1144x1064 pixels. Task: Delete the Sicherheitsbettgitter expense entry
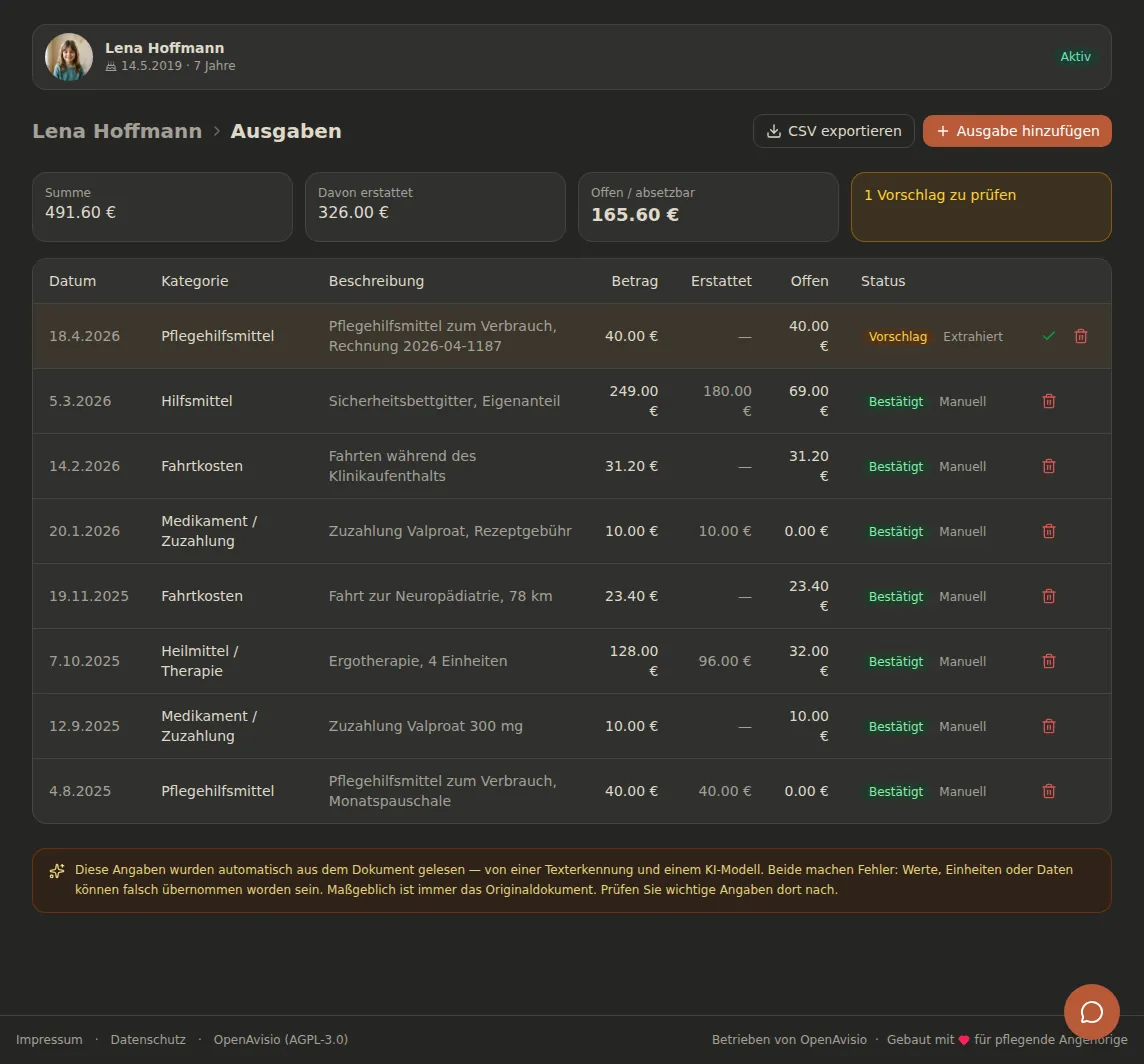pos(1048,401)
